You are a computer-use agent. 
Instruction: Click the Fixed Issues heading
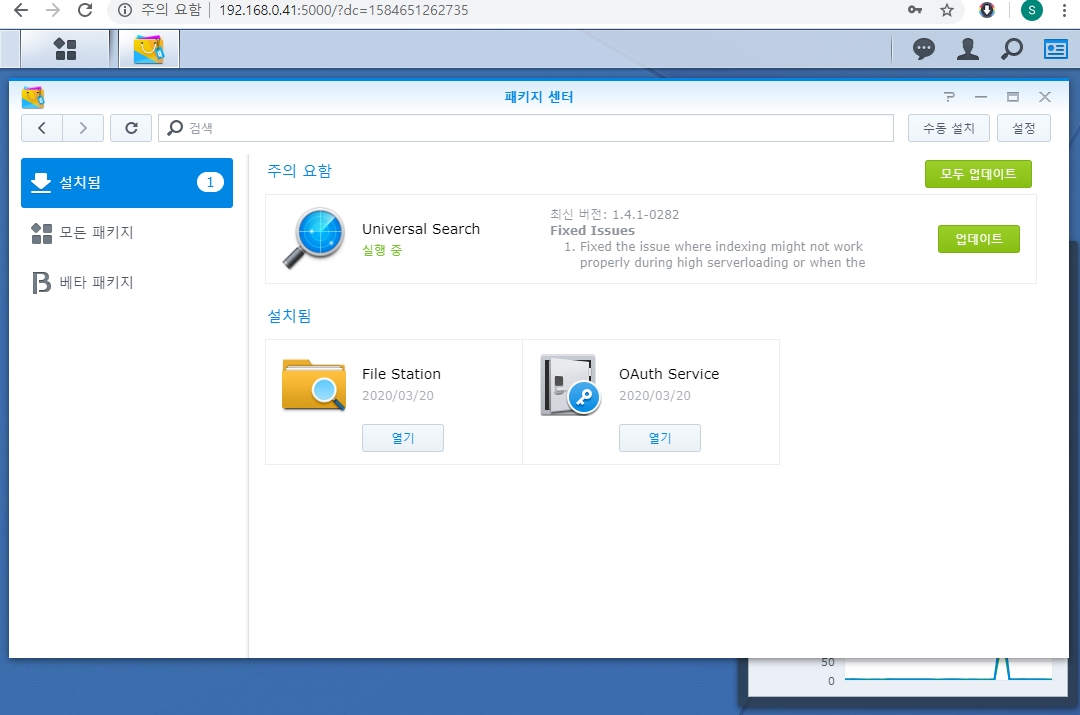pos(592,231)
